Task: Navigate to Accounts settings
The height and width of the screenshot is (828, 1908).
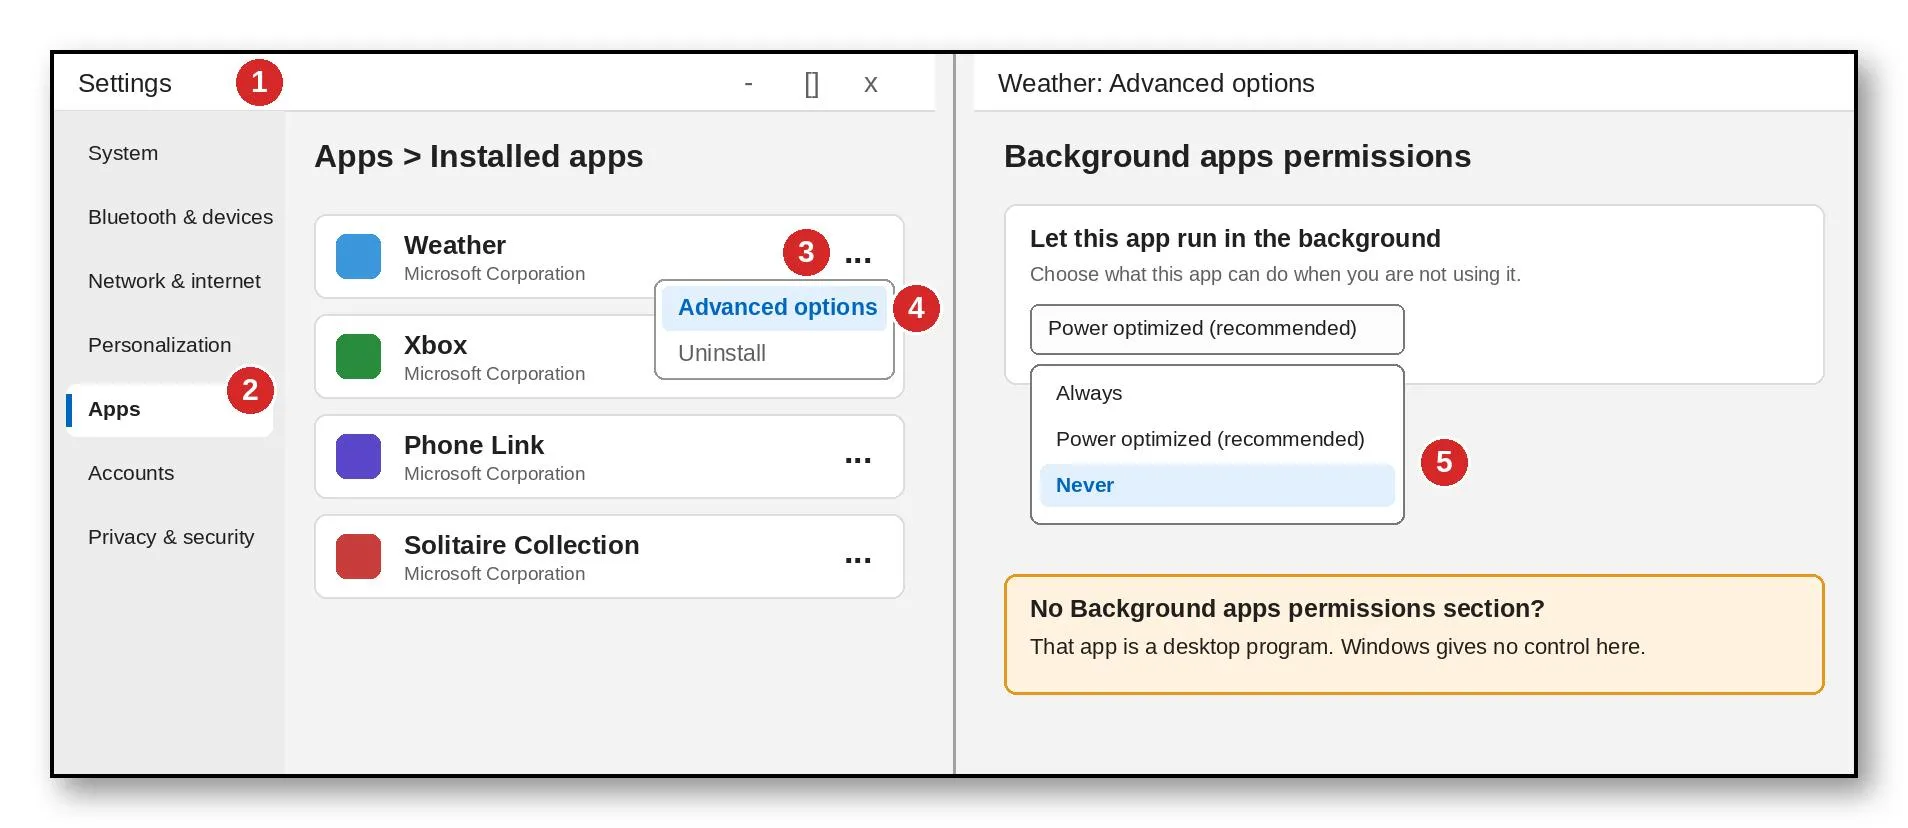Action: (x=131, y=473)
